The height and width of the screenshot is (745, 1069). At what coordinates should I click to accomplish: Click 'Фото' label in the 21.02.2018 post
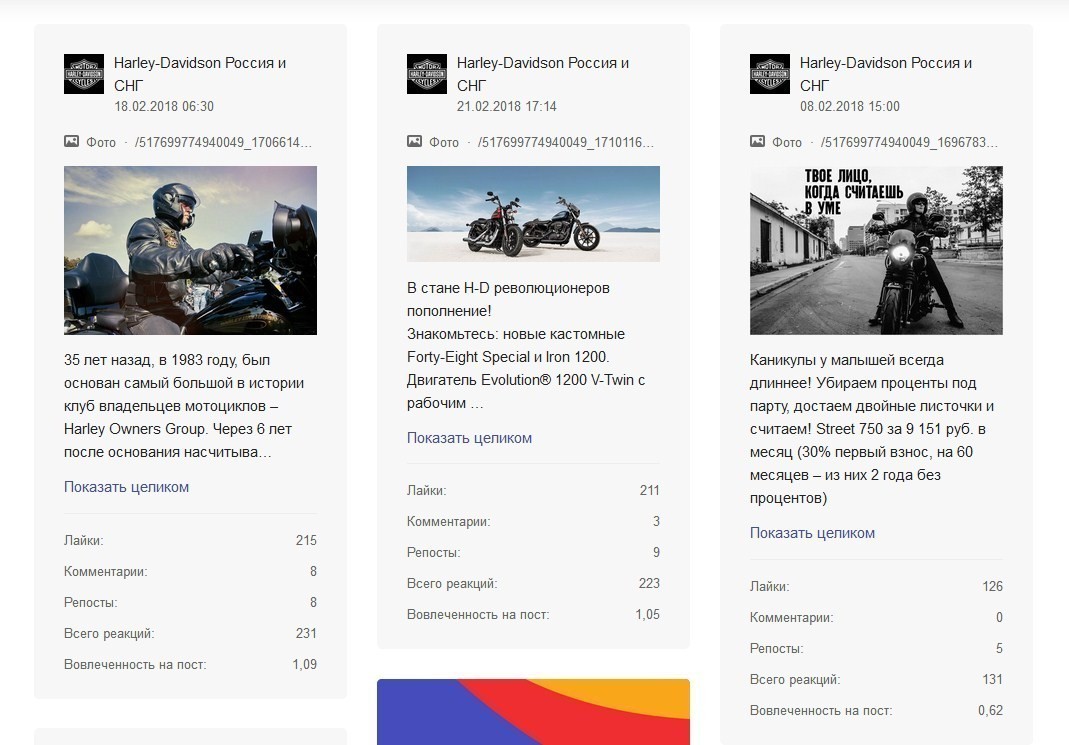(x=444, y=142)
